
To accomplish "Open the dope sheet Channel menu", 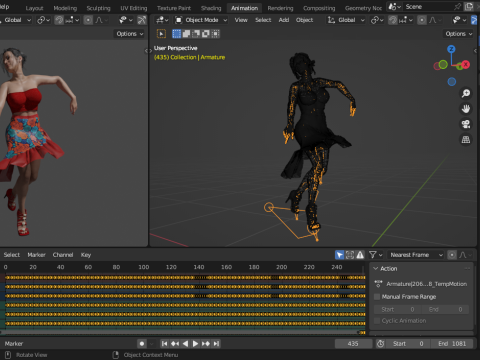I will click(63, 255).
